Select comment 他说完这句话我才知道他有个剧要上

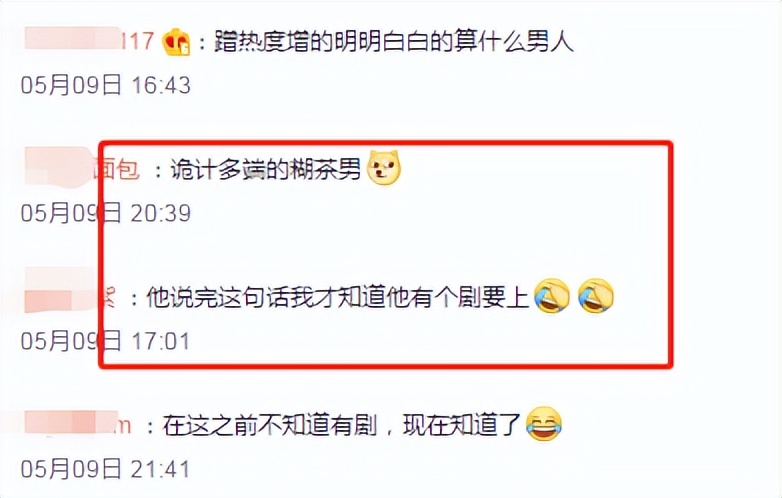pyautogui.click(x=337, y=298)
